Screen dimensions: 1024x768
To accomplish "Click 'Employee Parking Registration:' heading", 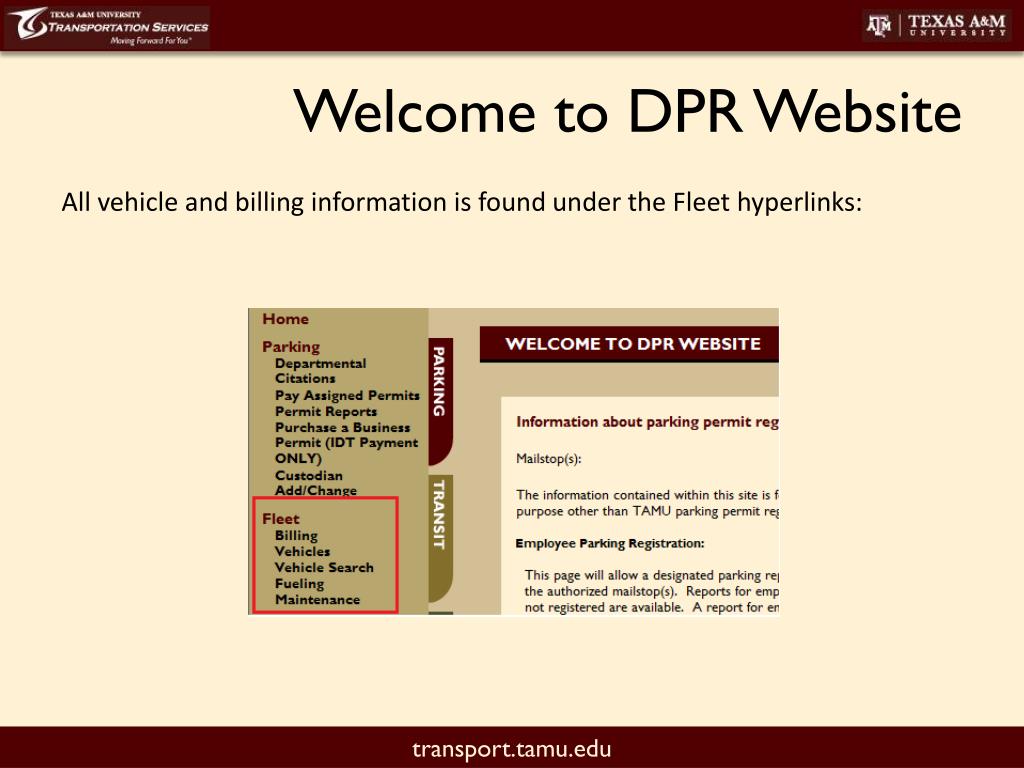I will 610,543.
